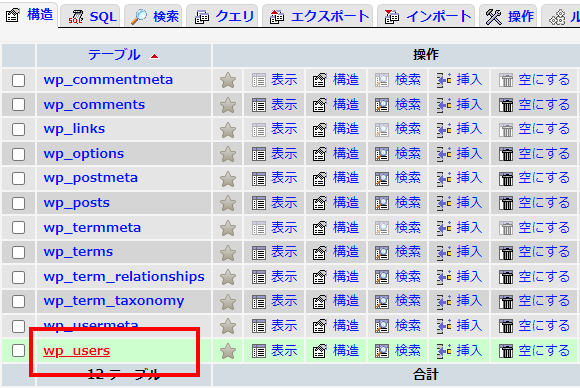The width and height of the screenshot is (580, 388).
Task: Switch to the エクスポート tab
Action: (x=319, y=17)
